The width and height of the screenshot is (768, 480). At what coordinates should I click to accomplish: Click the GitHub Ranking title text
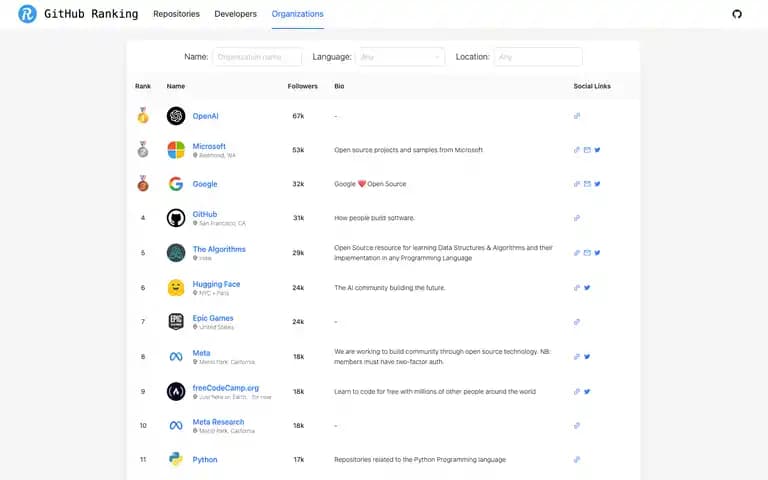pyautogui.click(x=91, y=14)
